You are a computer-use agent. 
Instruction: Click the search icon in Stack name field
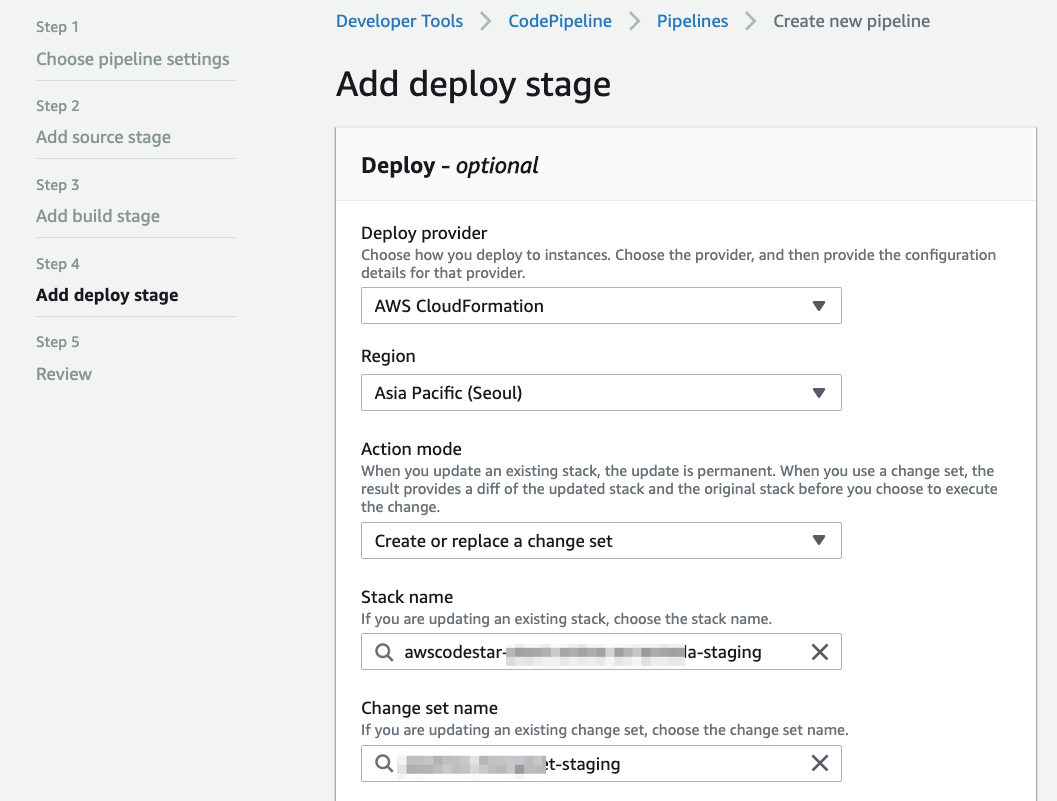point(384,652)
